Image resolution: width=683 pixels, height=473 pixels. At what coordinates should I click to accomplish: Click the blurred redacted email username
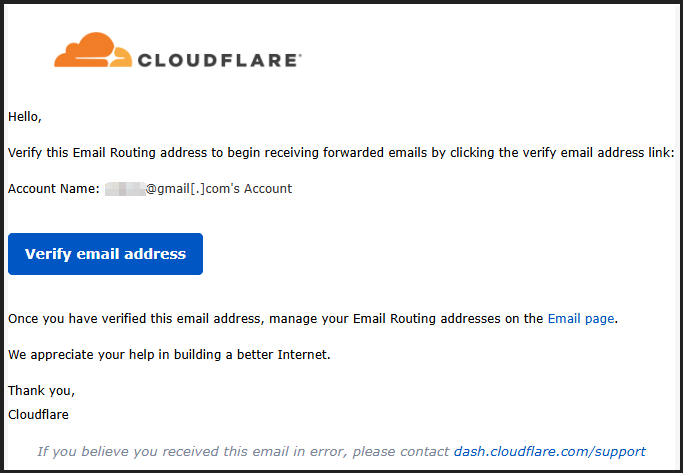125,188
